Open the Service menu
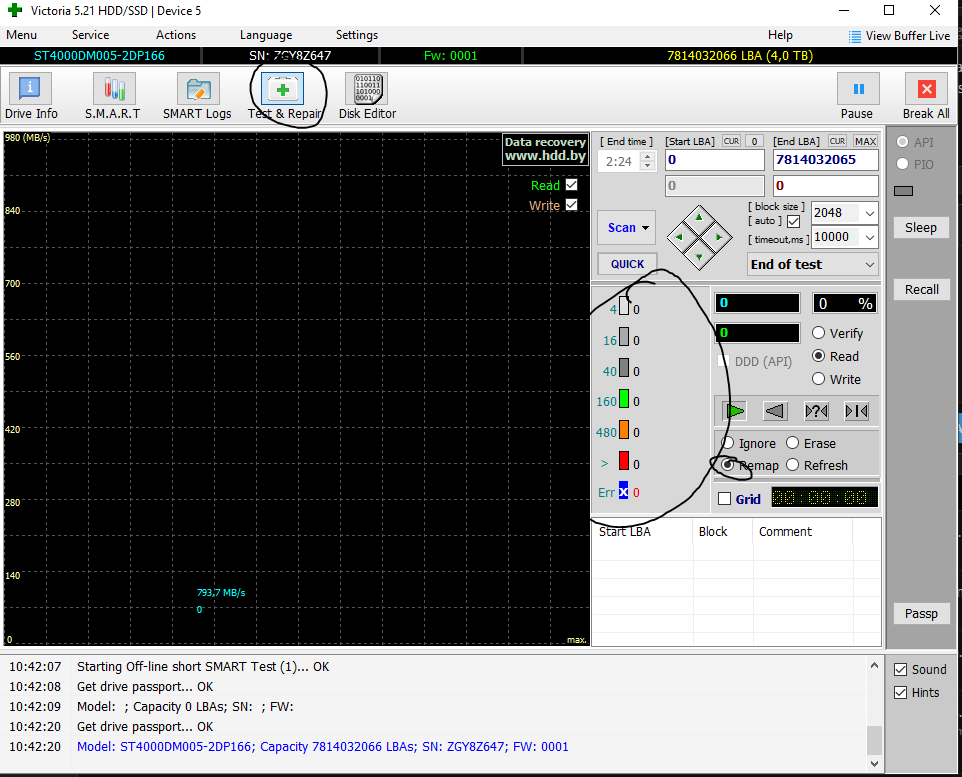The height and width of the screenshot is (777, 962). [x=90, y=35]
